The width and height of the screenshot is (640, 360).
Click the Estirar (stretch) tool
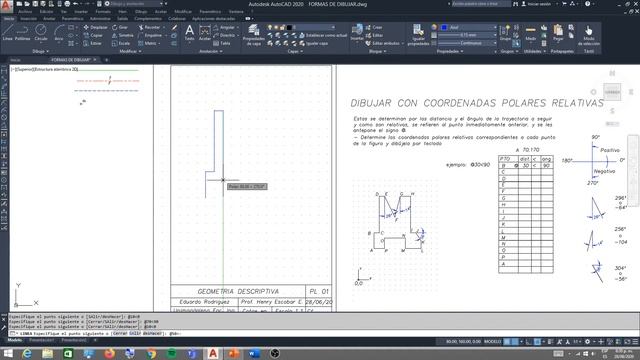coord(93,43)
